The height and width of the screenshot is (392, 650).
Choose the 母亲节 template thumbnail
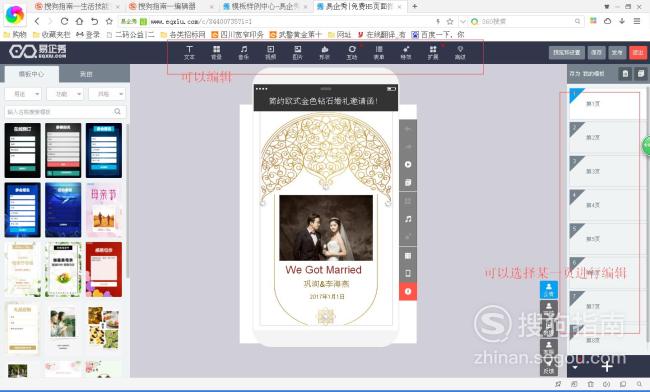coord(104,210)
